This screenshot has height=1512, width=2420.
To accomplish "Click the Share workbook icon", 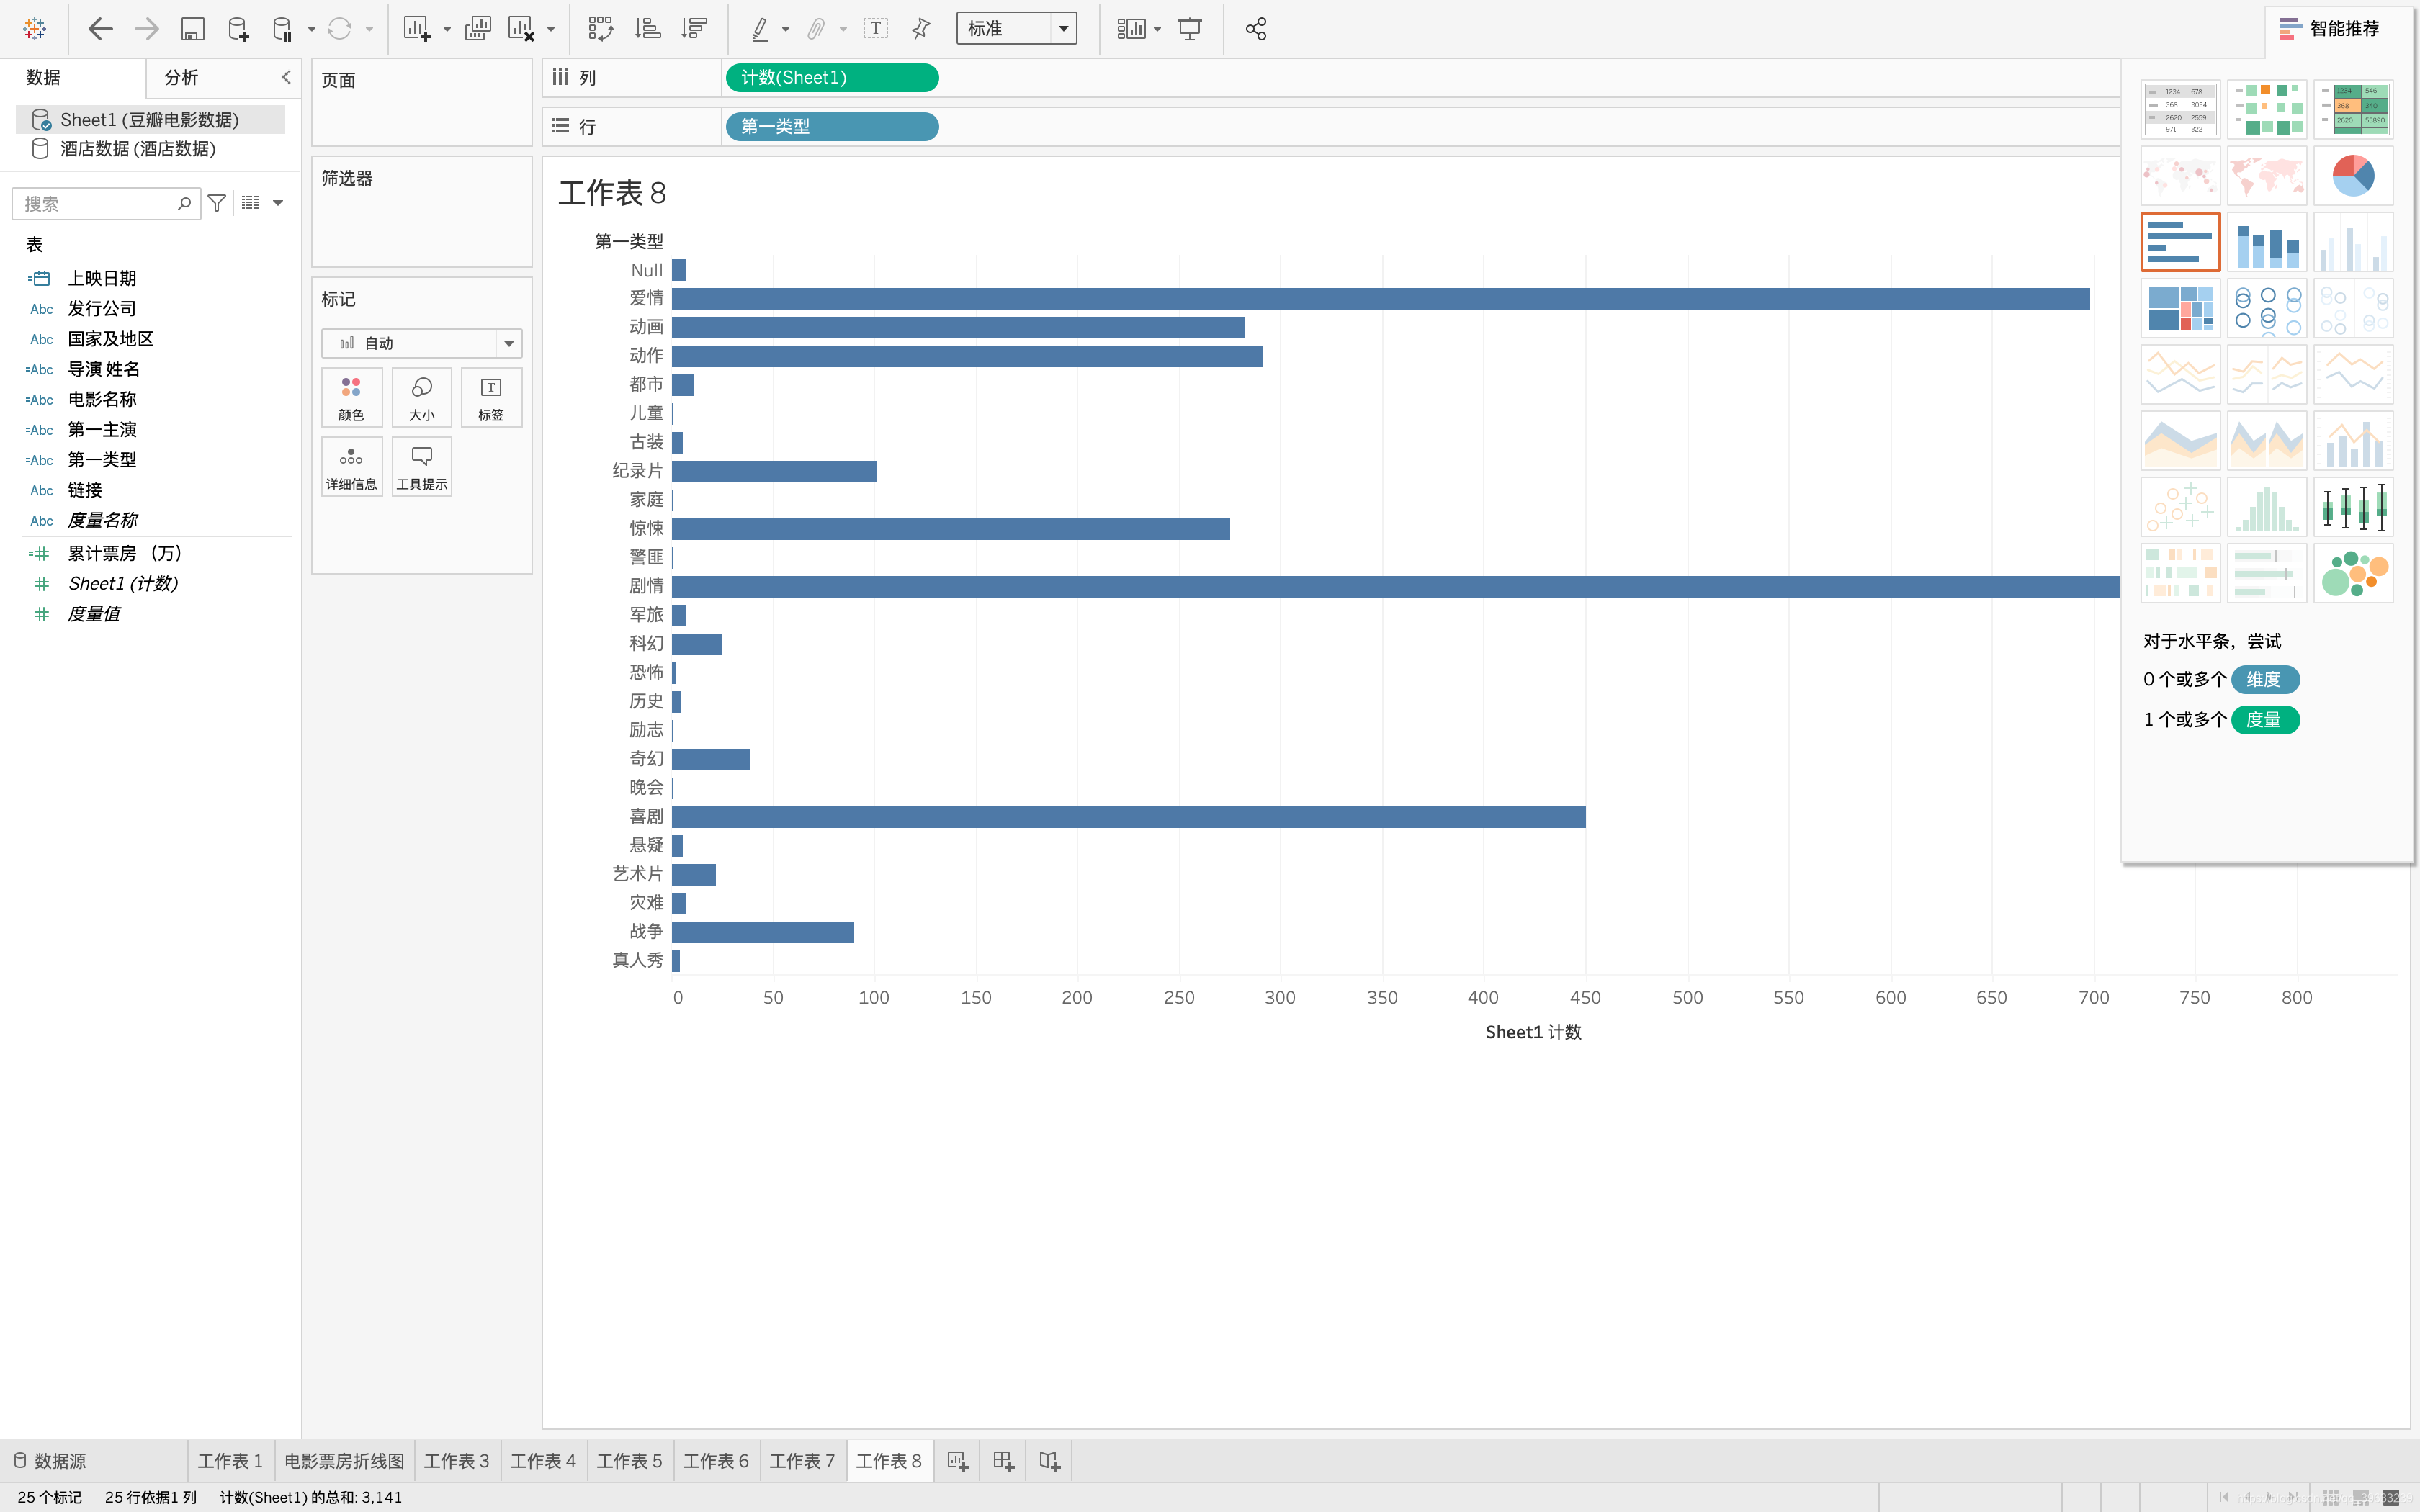I will pos(1256,29).
